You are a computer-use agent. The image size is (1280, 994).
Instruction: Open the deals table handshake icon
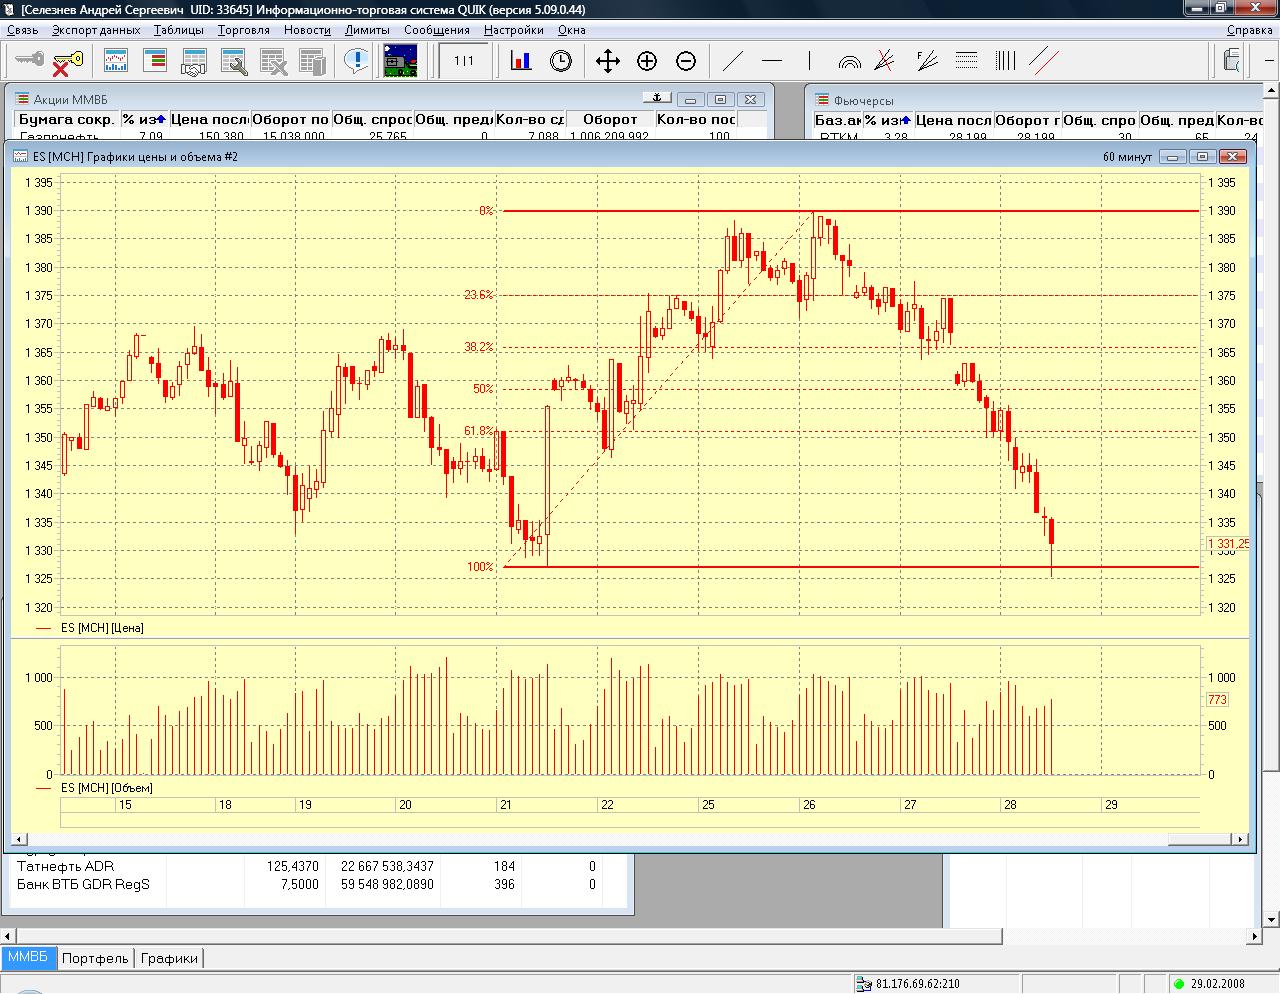[194, 61]
